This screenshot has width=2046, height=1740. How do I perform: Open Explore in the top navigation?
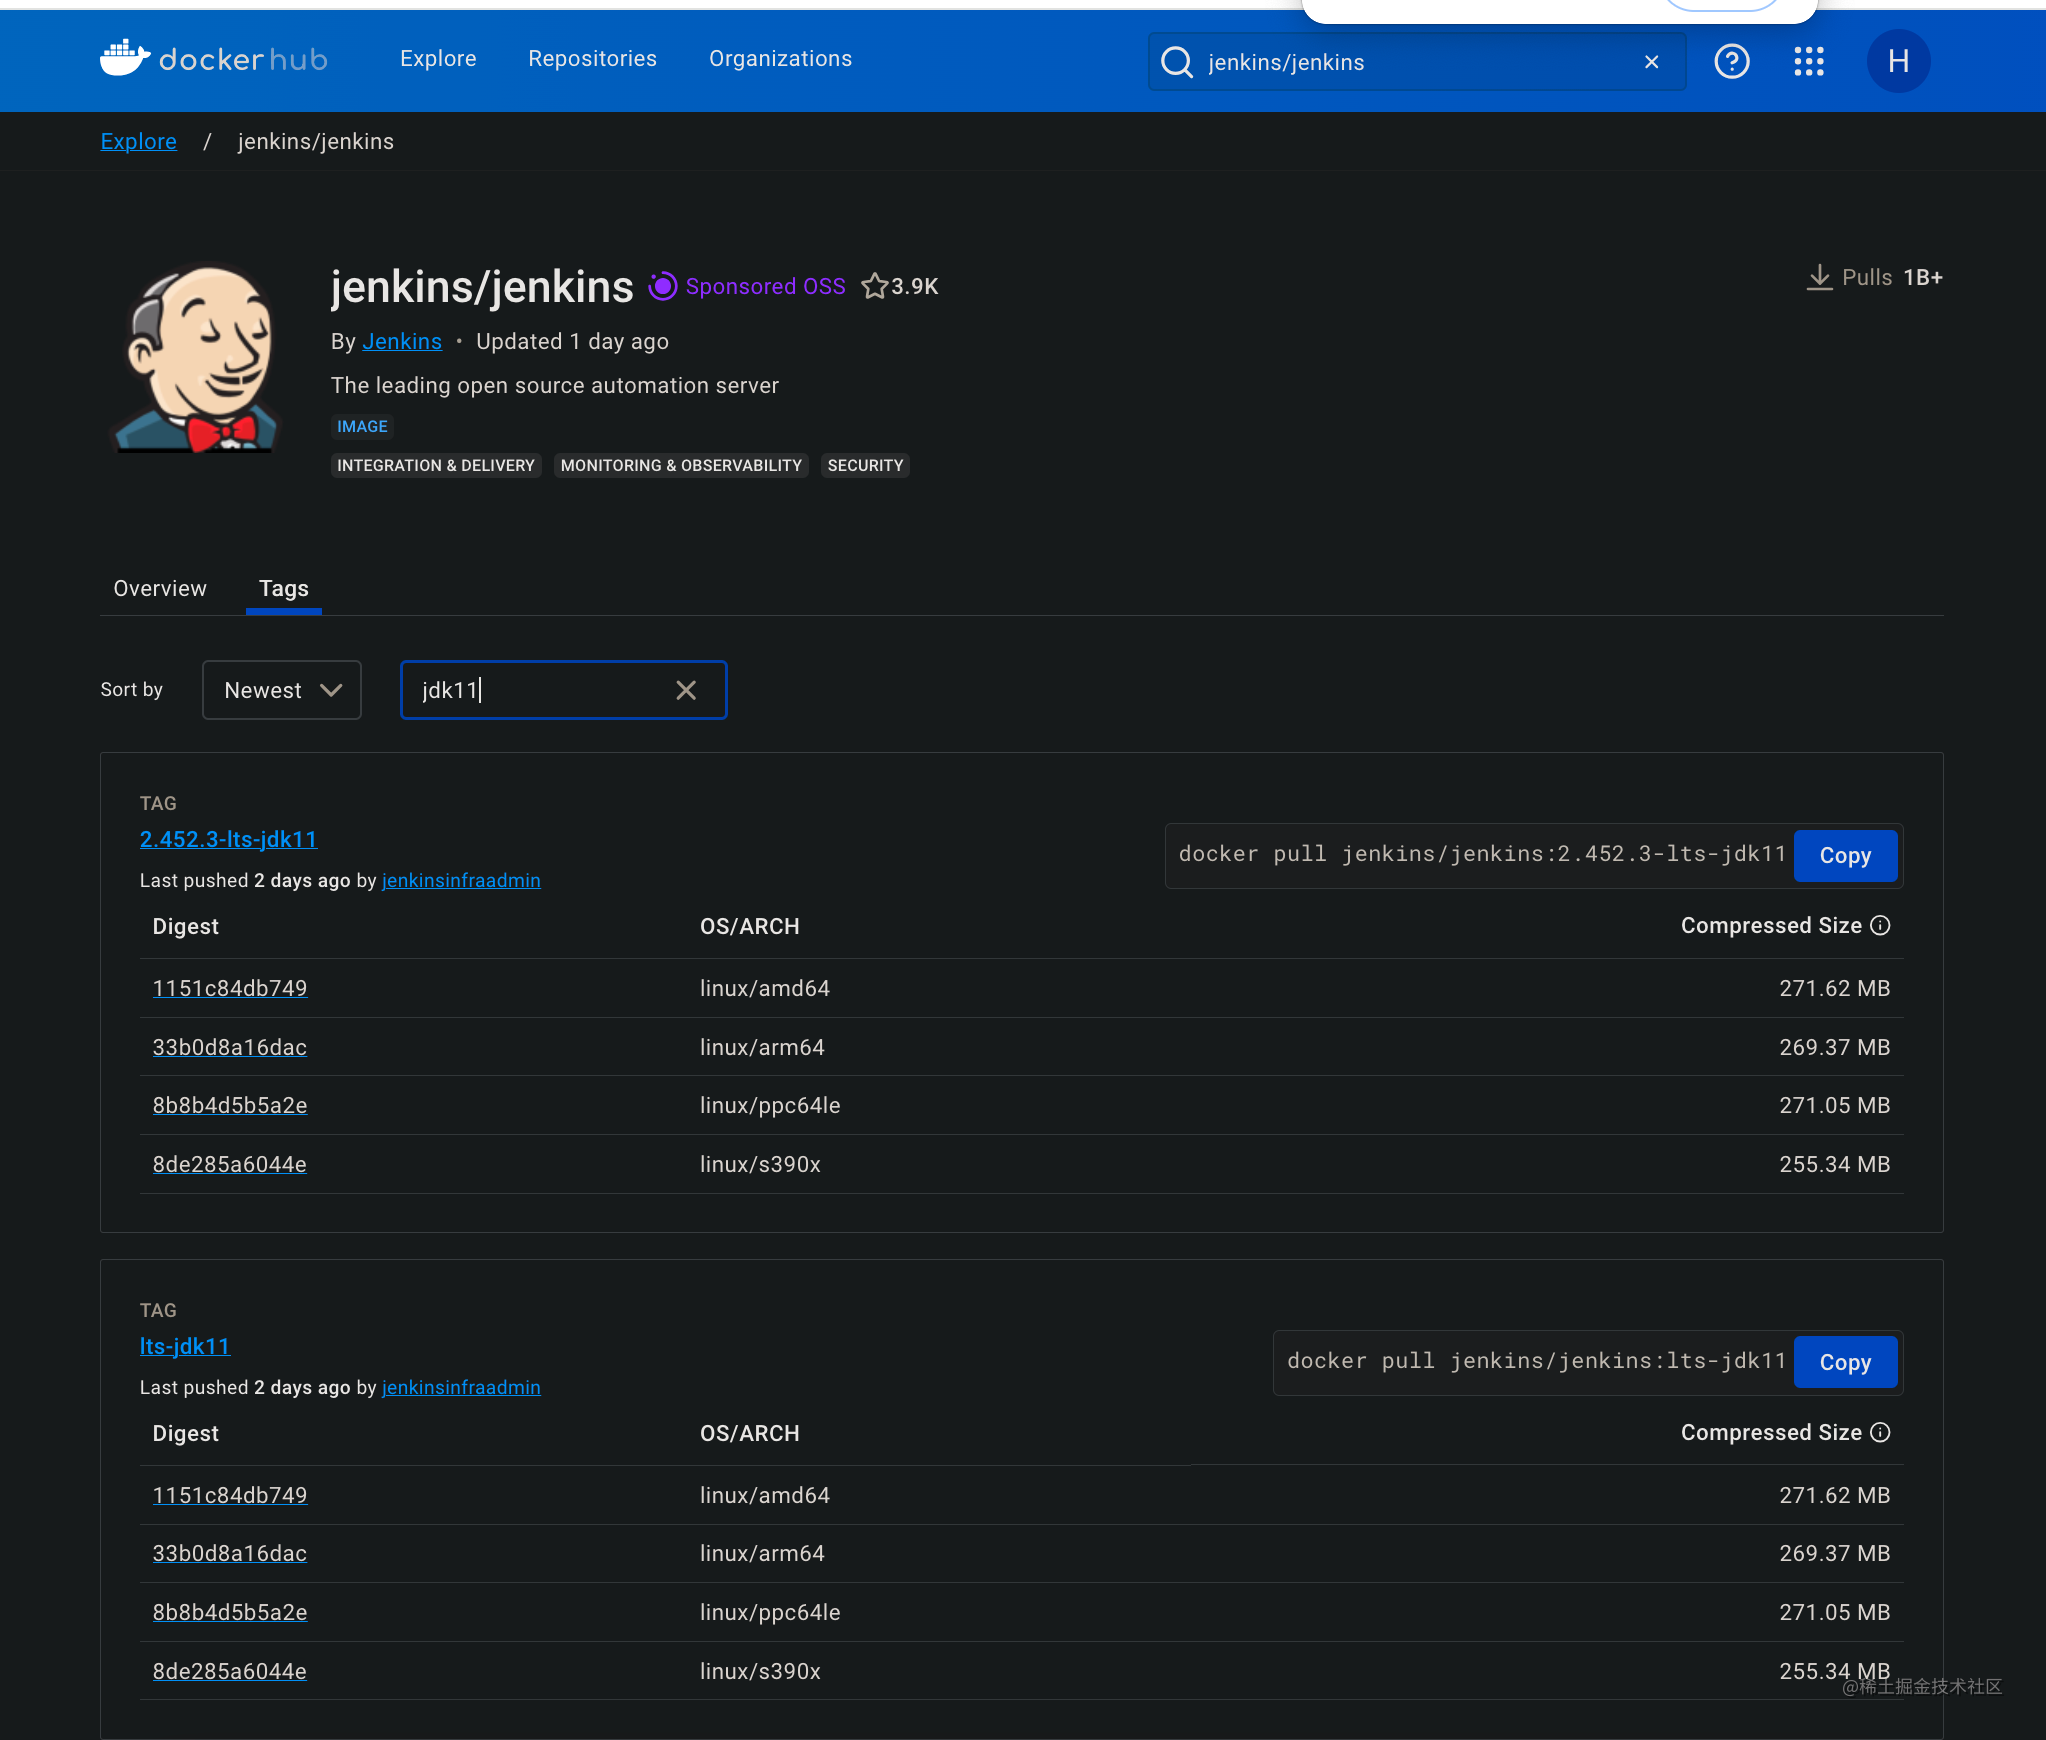click(x=438, y=59)
